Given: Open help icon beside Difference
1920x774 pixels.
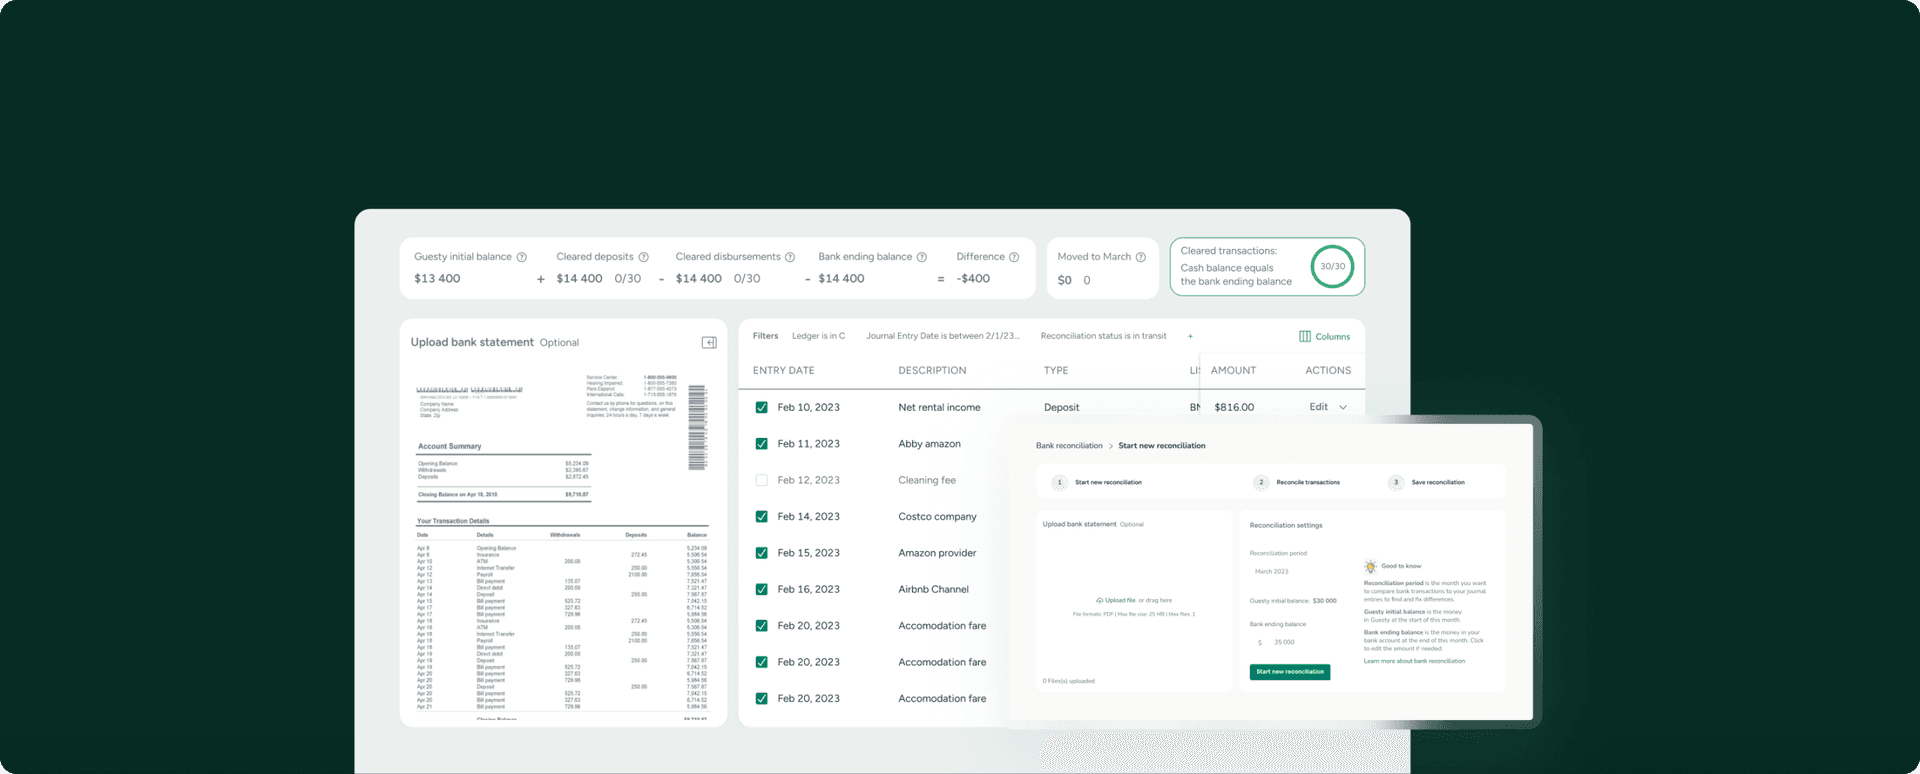Looking at the screenshot, I should pos(1014,257).
